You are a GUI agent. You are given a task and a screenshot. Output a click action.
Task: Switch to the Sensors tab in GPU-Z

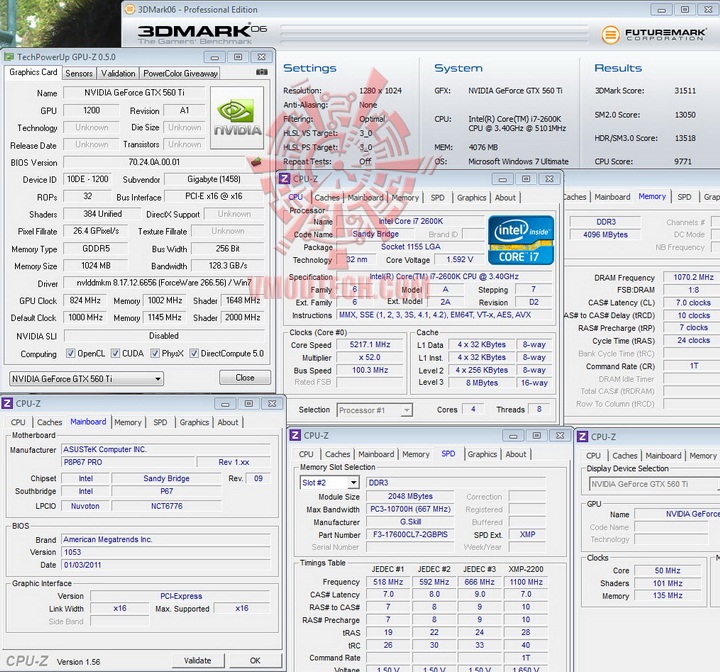point(79,73)
